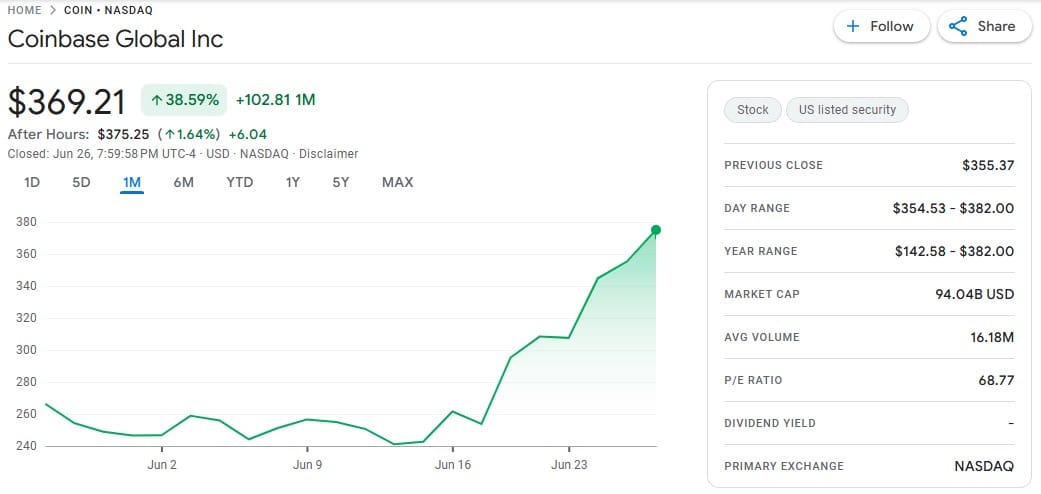This screenshot has height=494, width=1041.
Task: Click the PREVIOUS CLOSE label
Action: coord(773,165)
